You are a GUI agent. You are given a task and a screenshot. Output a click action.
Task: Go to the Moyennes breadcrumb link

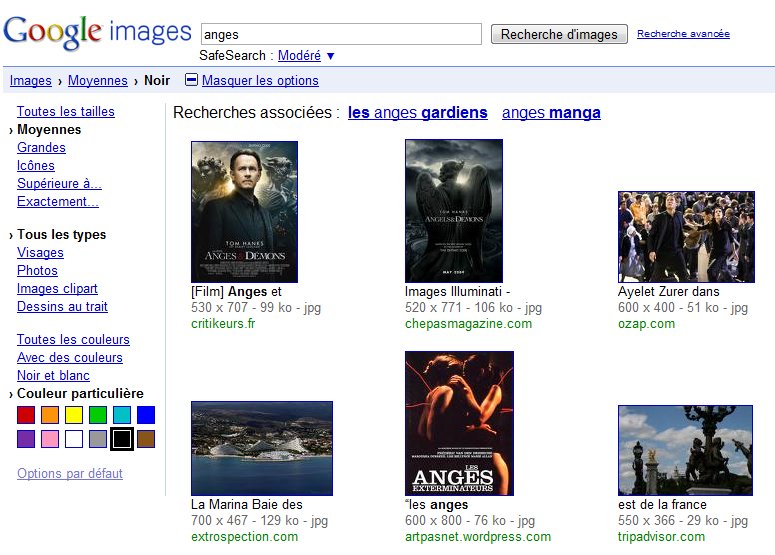(98, 80)
